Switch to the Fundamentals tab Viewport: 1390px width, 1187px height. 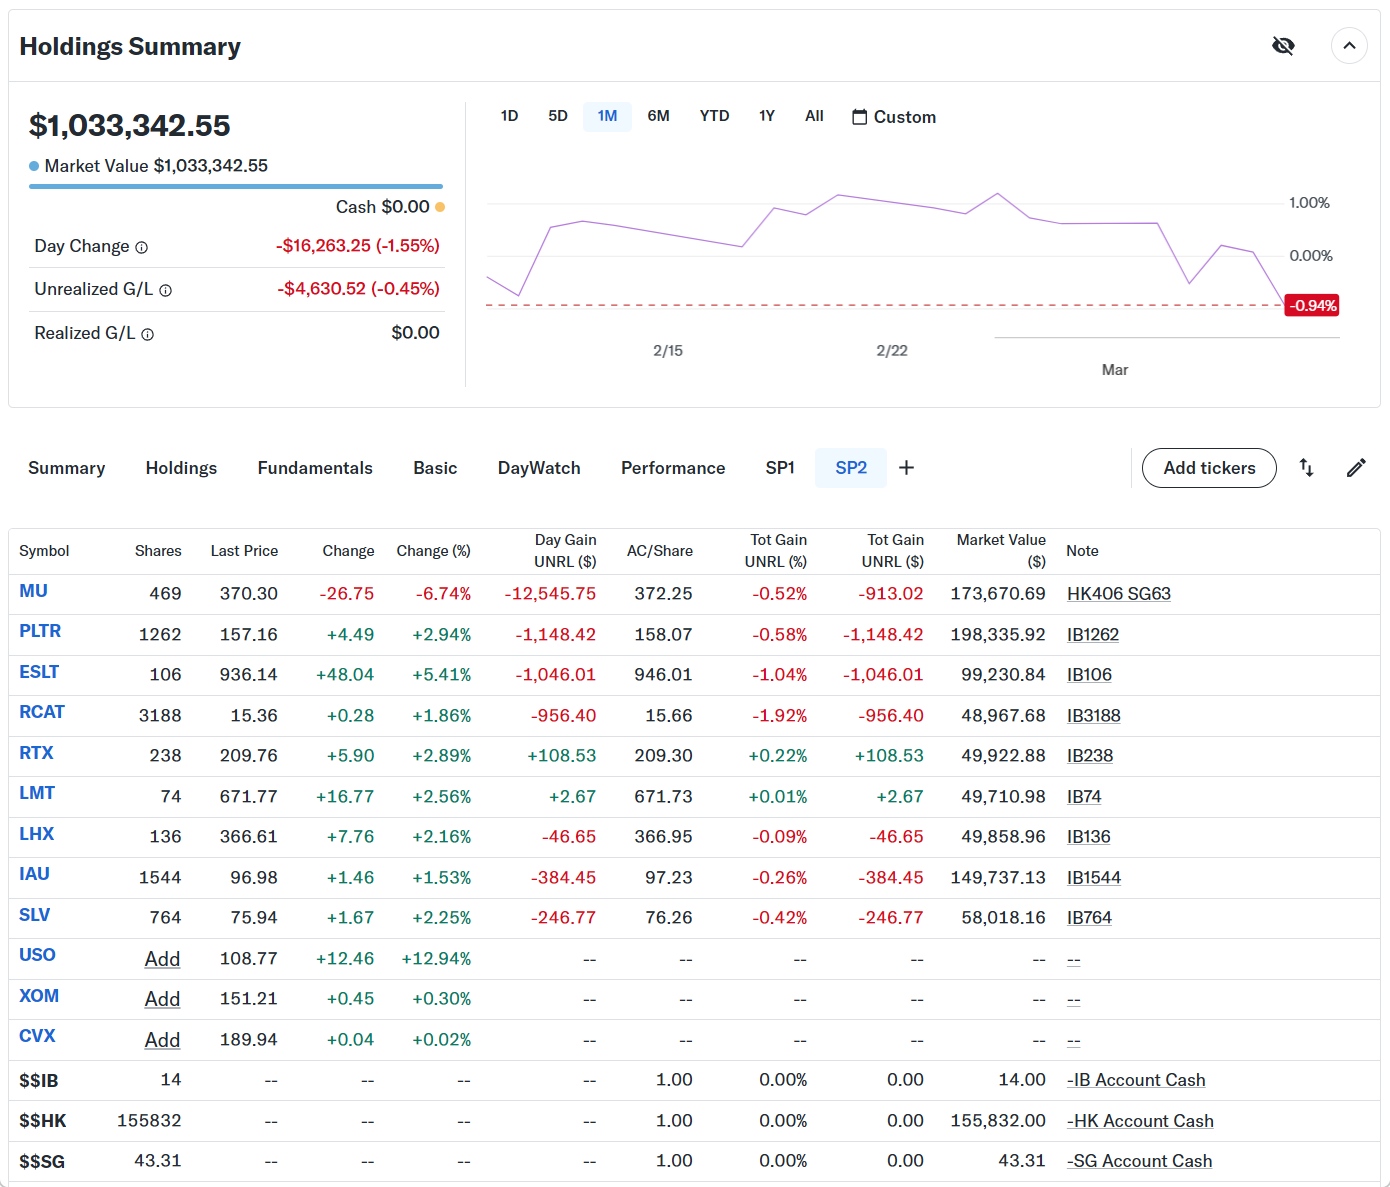[315, 468]
